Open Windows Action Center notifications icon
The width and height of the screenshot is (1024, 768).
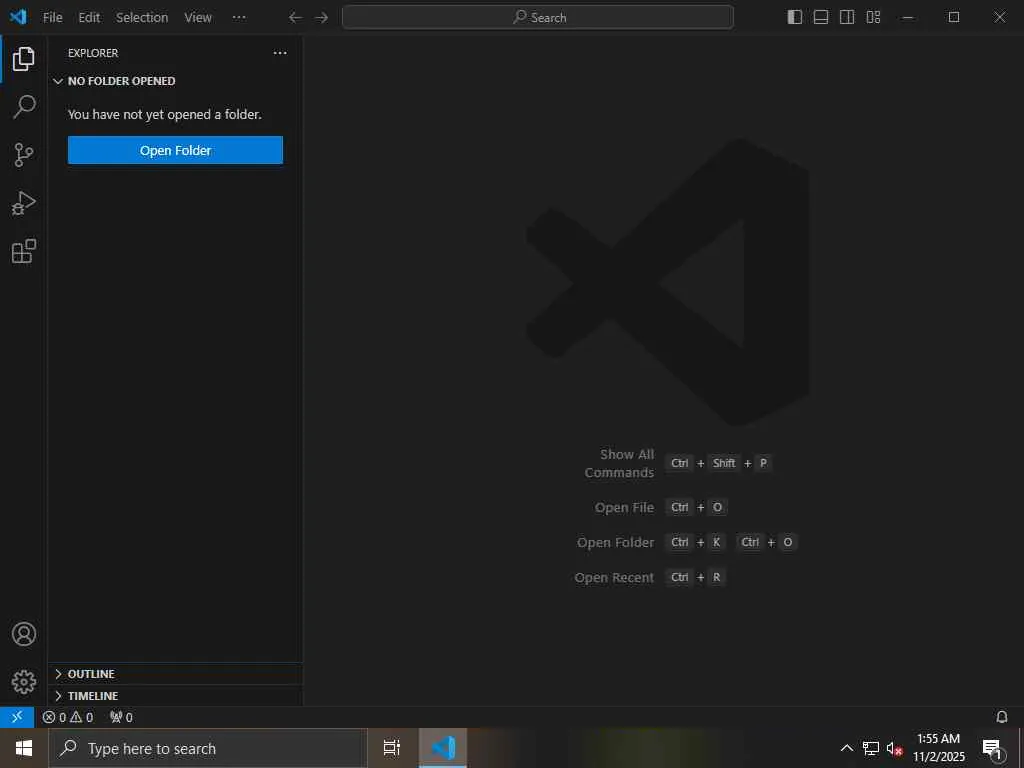pos(992,748)
